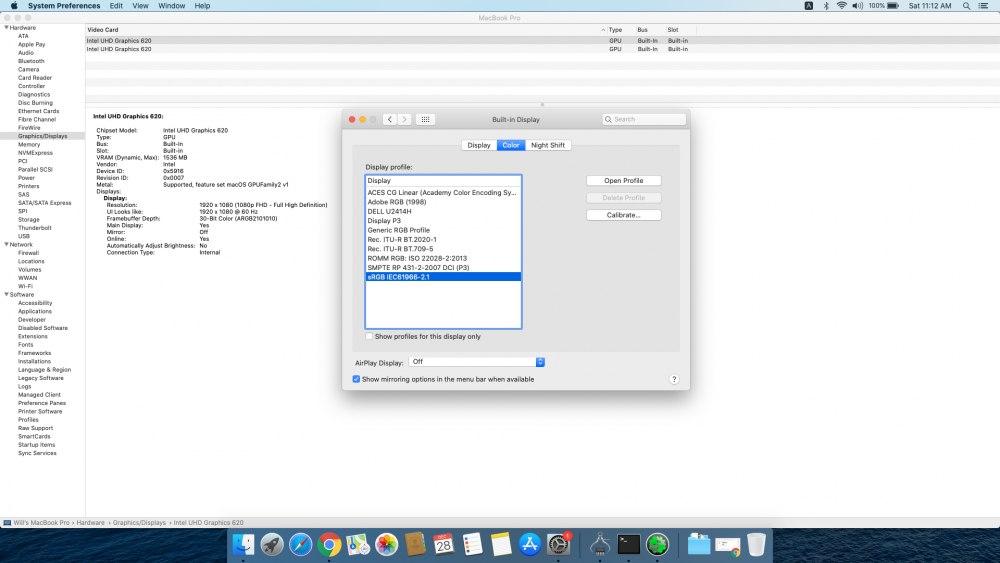This screenshot has height=563, width=1000.
Task: Open Contacts book icon in Dock
Action: coord(415,545)
